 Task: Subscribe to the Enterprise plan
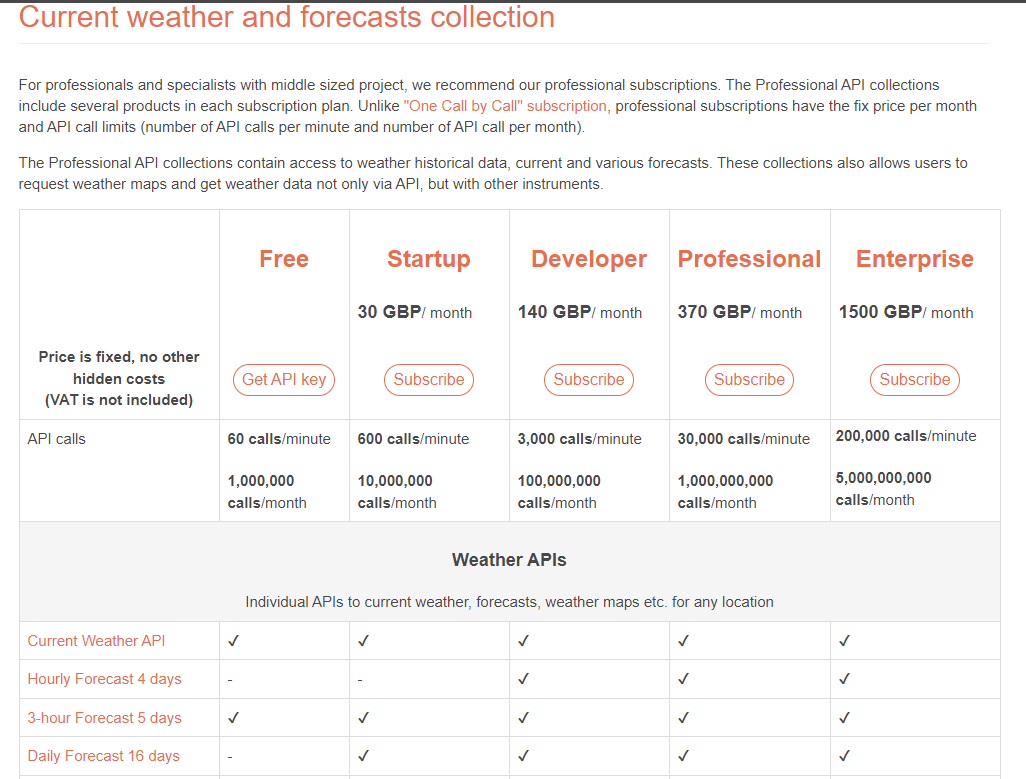click(x=915, y=380)
